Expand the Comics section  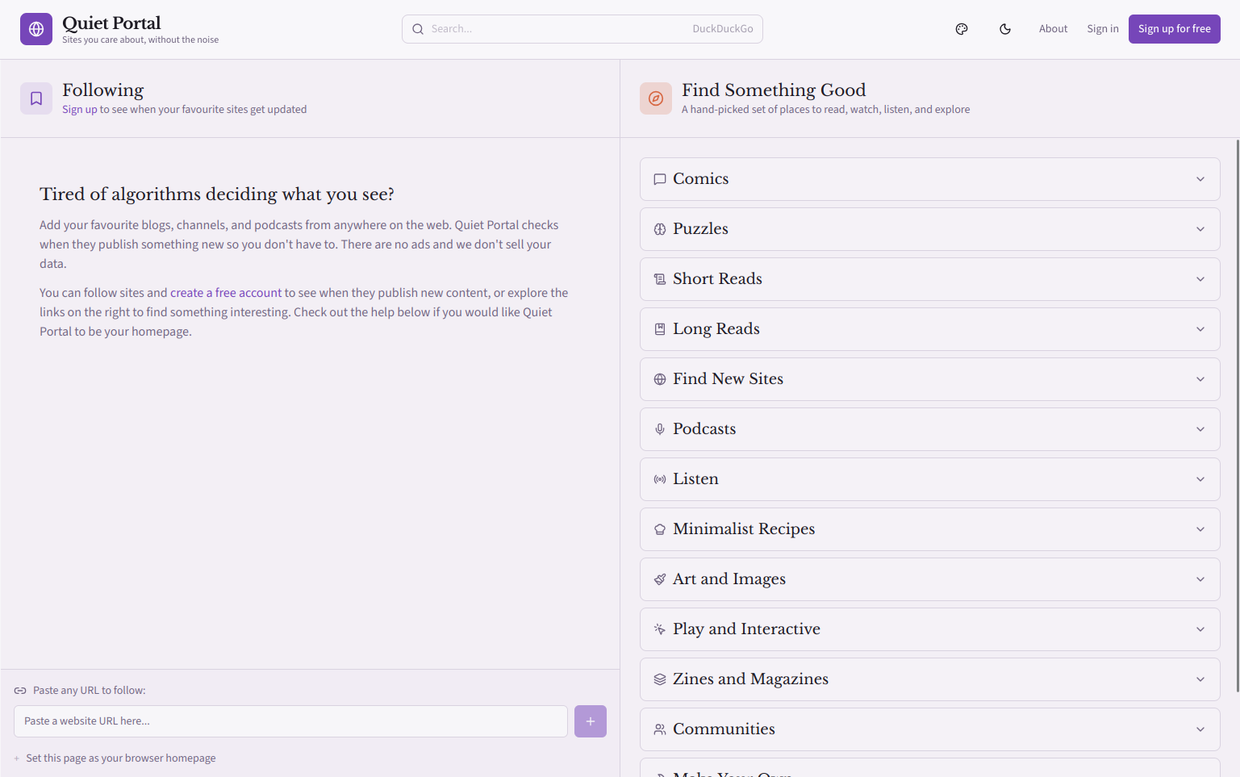pyautogui.click(x=929, y=179)
